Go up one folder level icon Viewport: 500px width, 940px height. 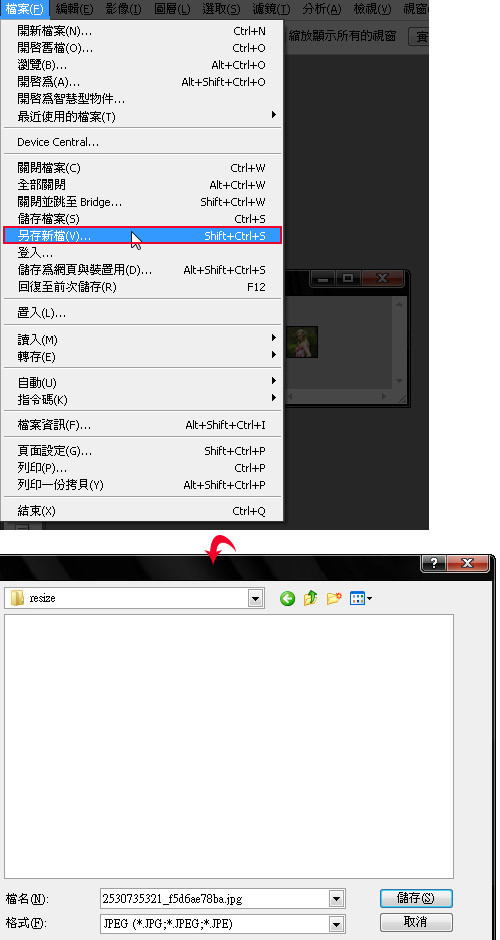pyautogui.click(x=310, y=598)
